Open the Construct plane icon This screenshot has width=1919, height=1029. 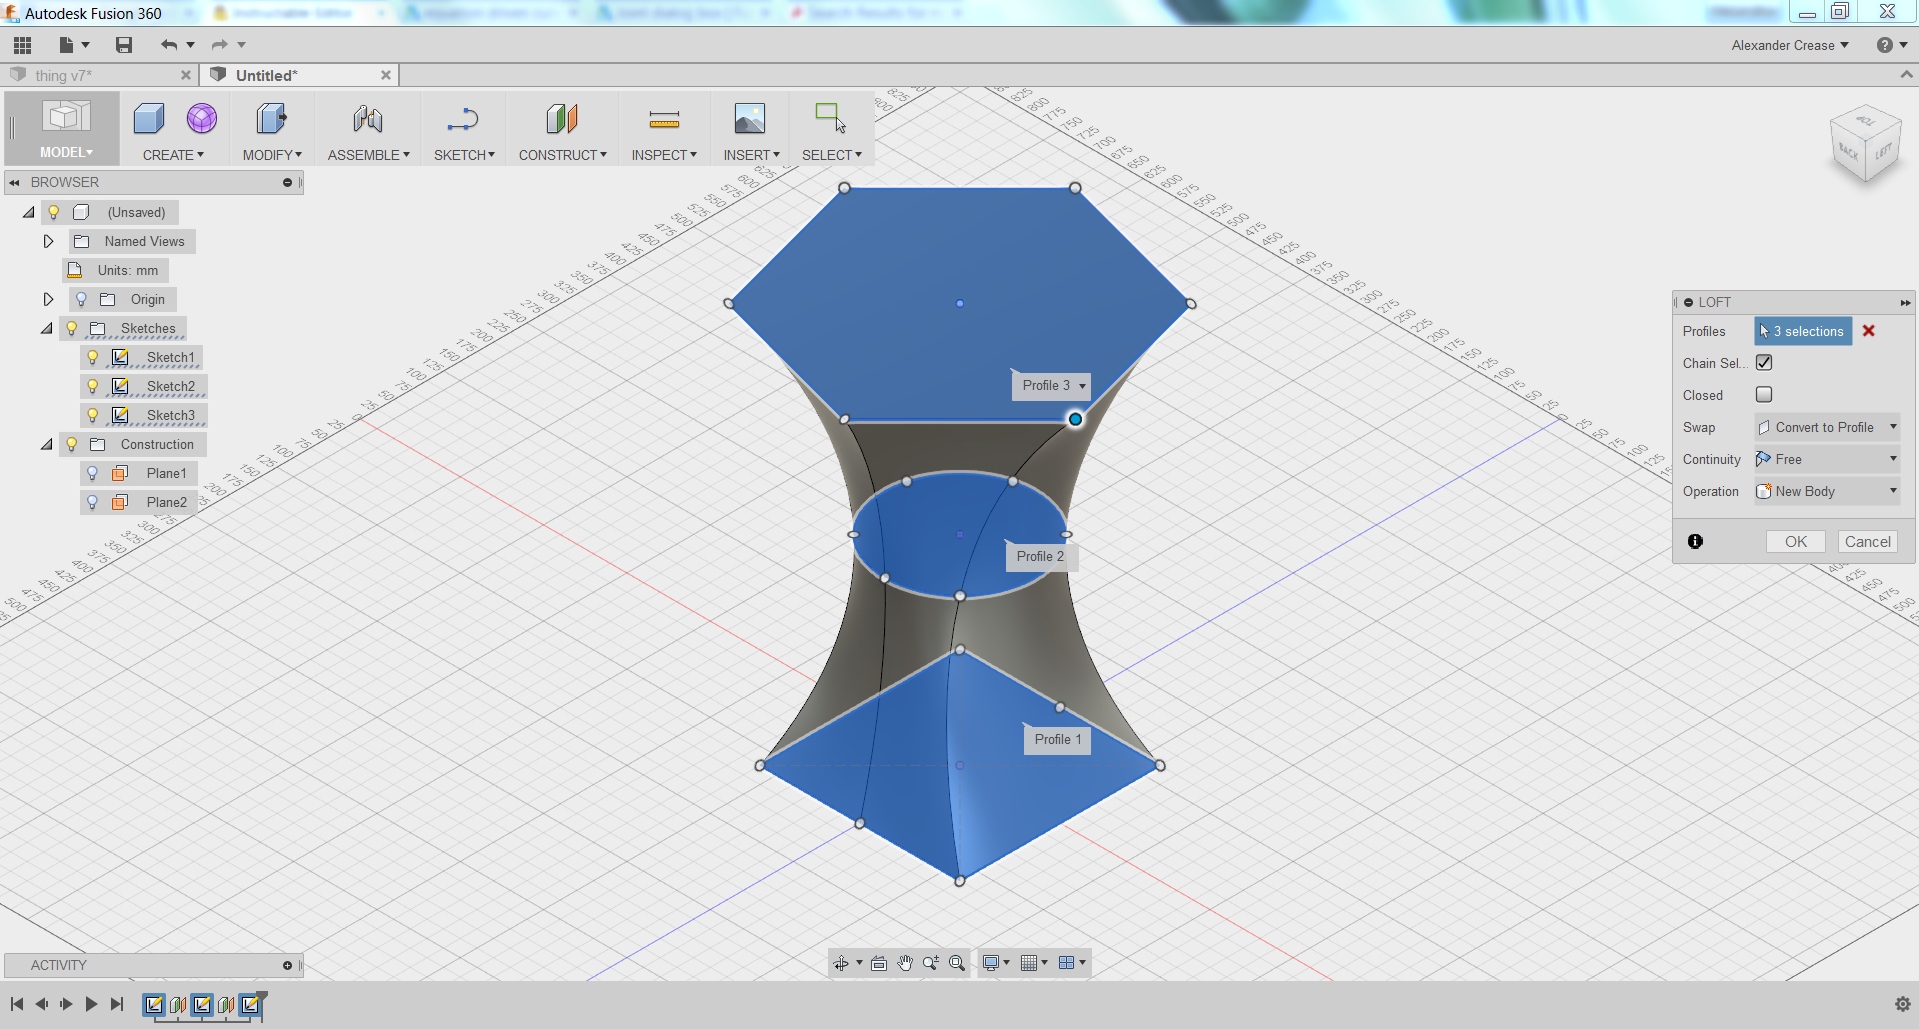click(561, 117)
